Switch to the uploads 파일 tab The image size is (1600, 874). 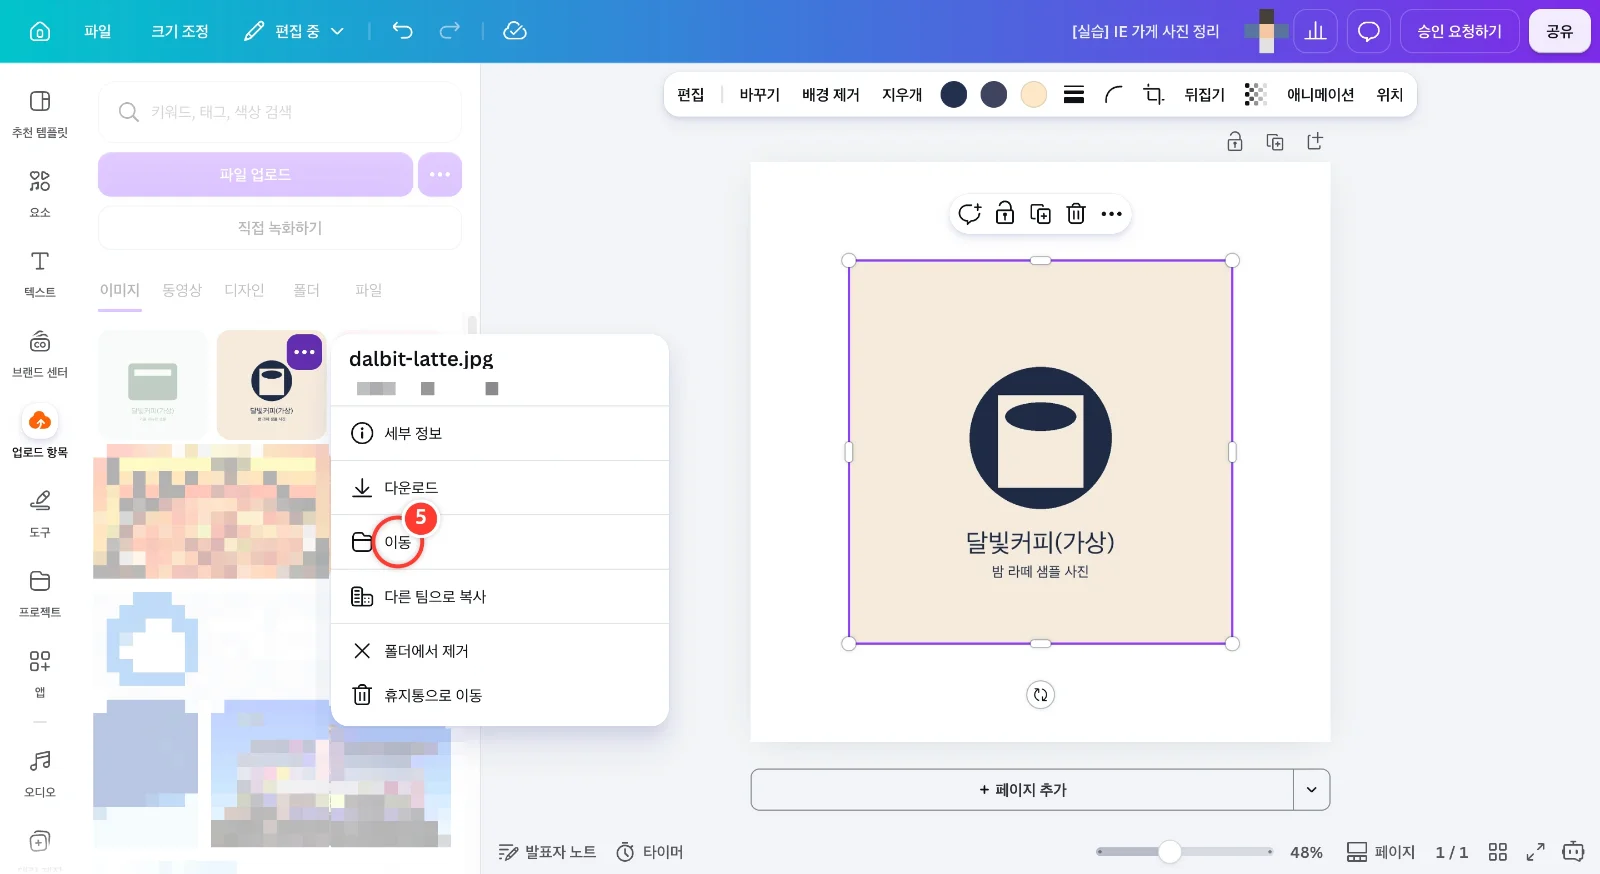(x=369, y=290)
